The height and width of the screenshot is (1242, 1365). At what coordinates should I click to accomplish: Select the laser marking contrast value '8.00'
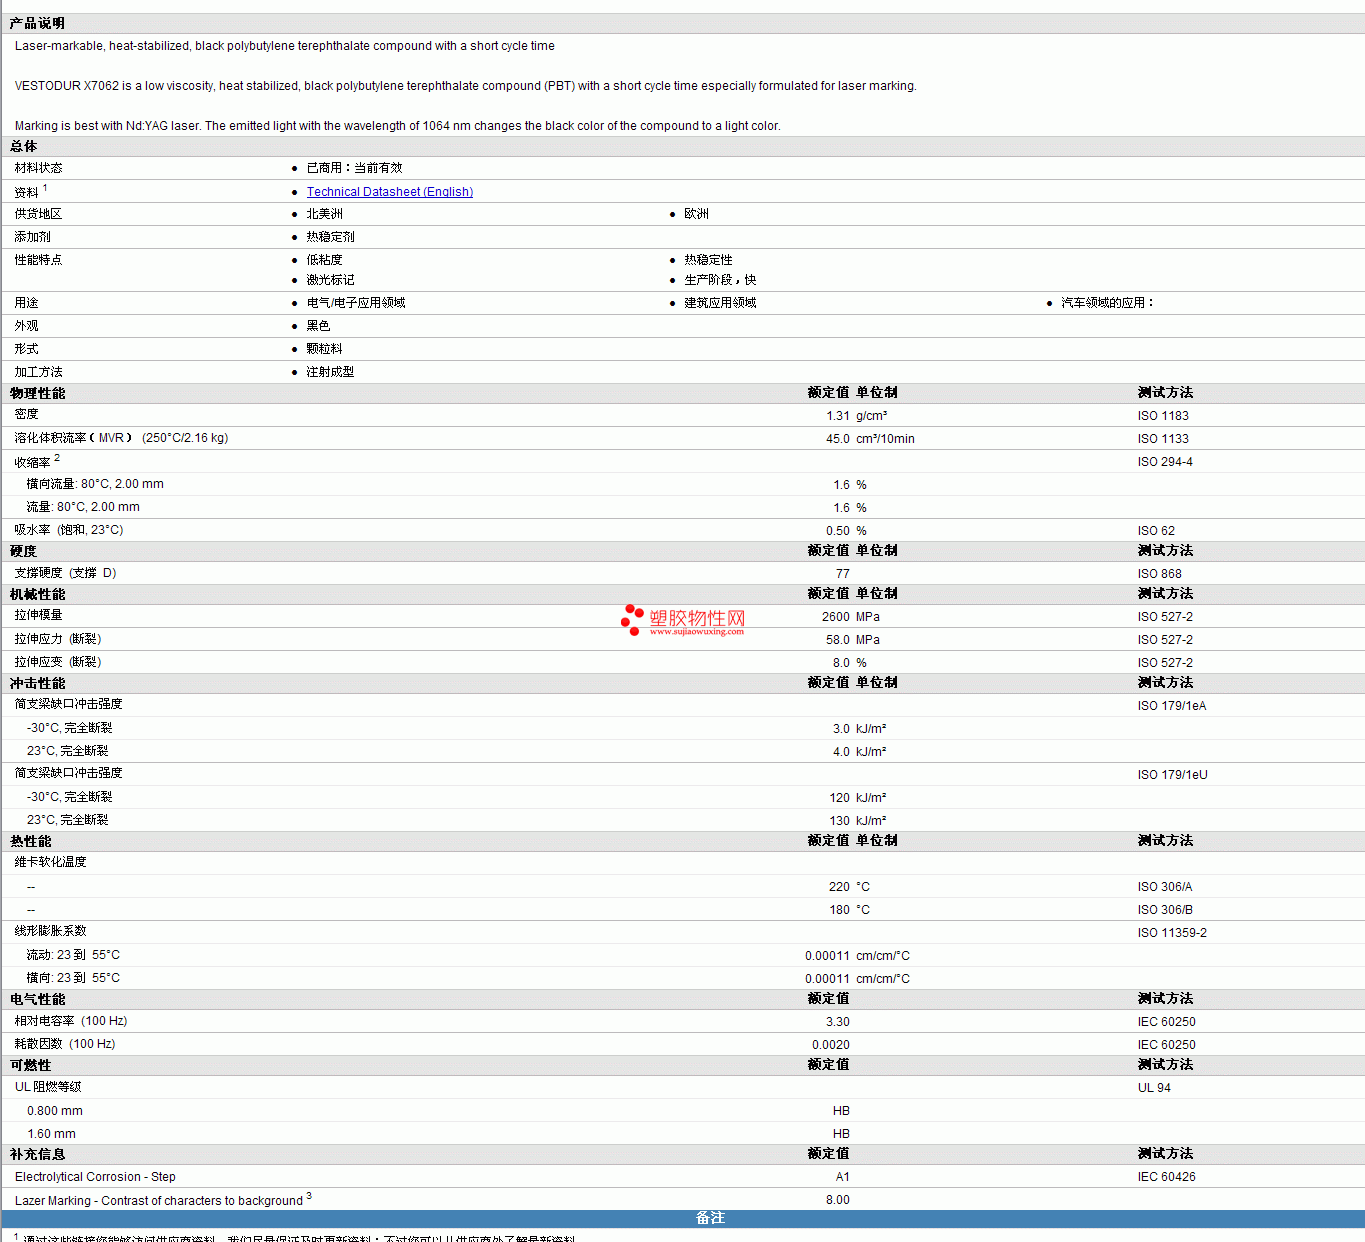tap(838, 1200)
